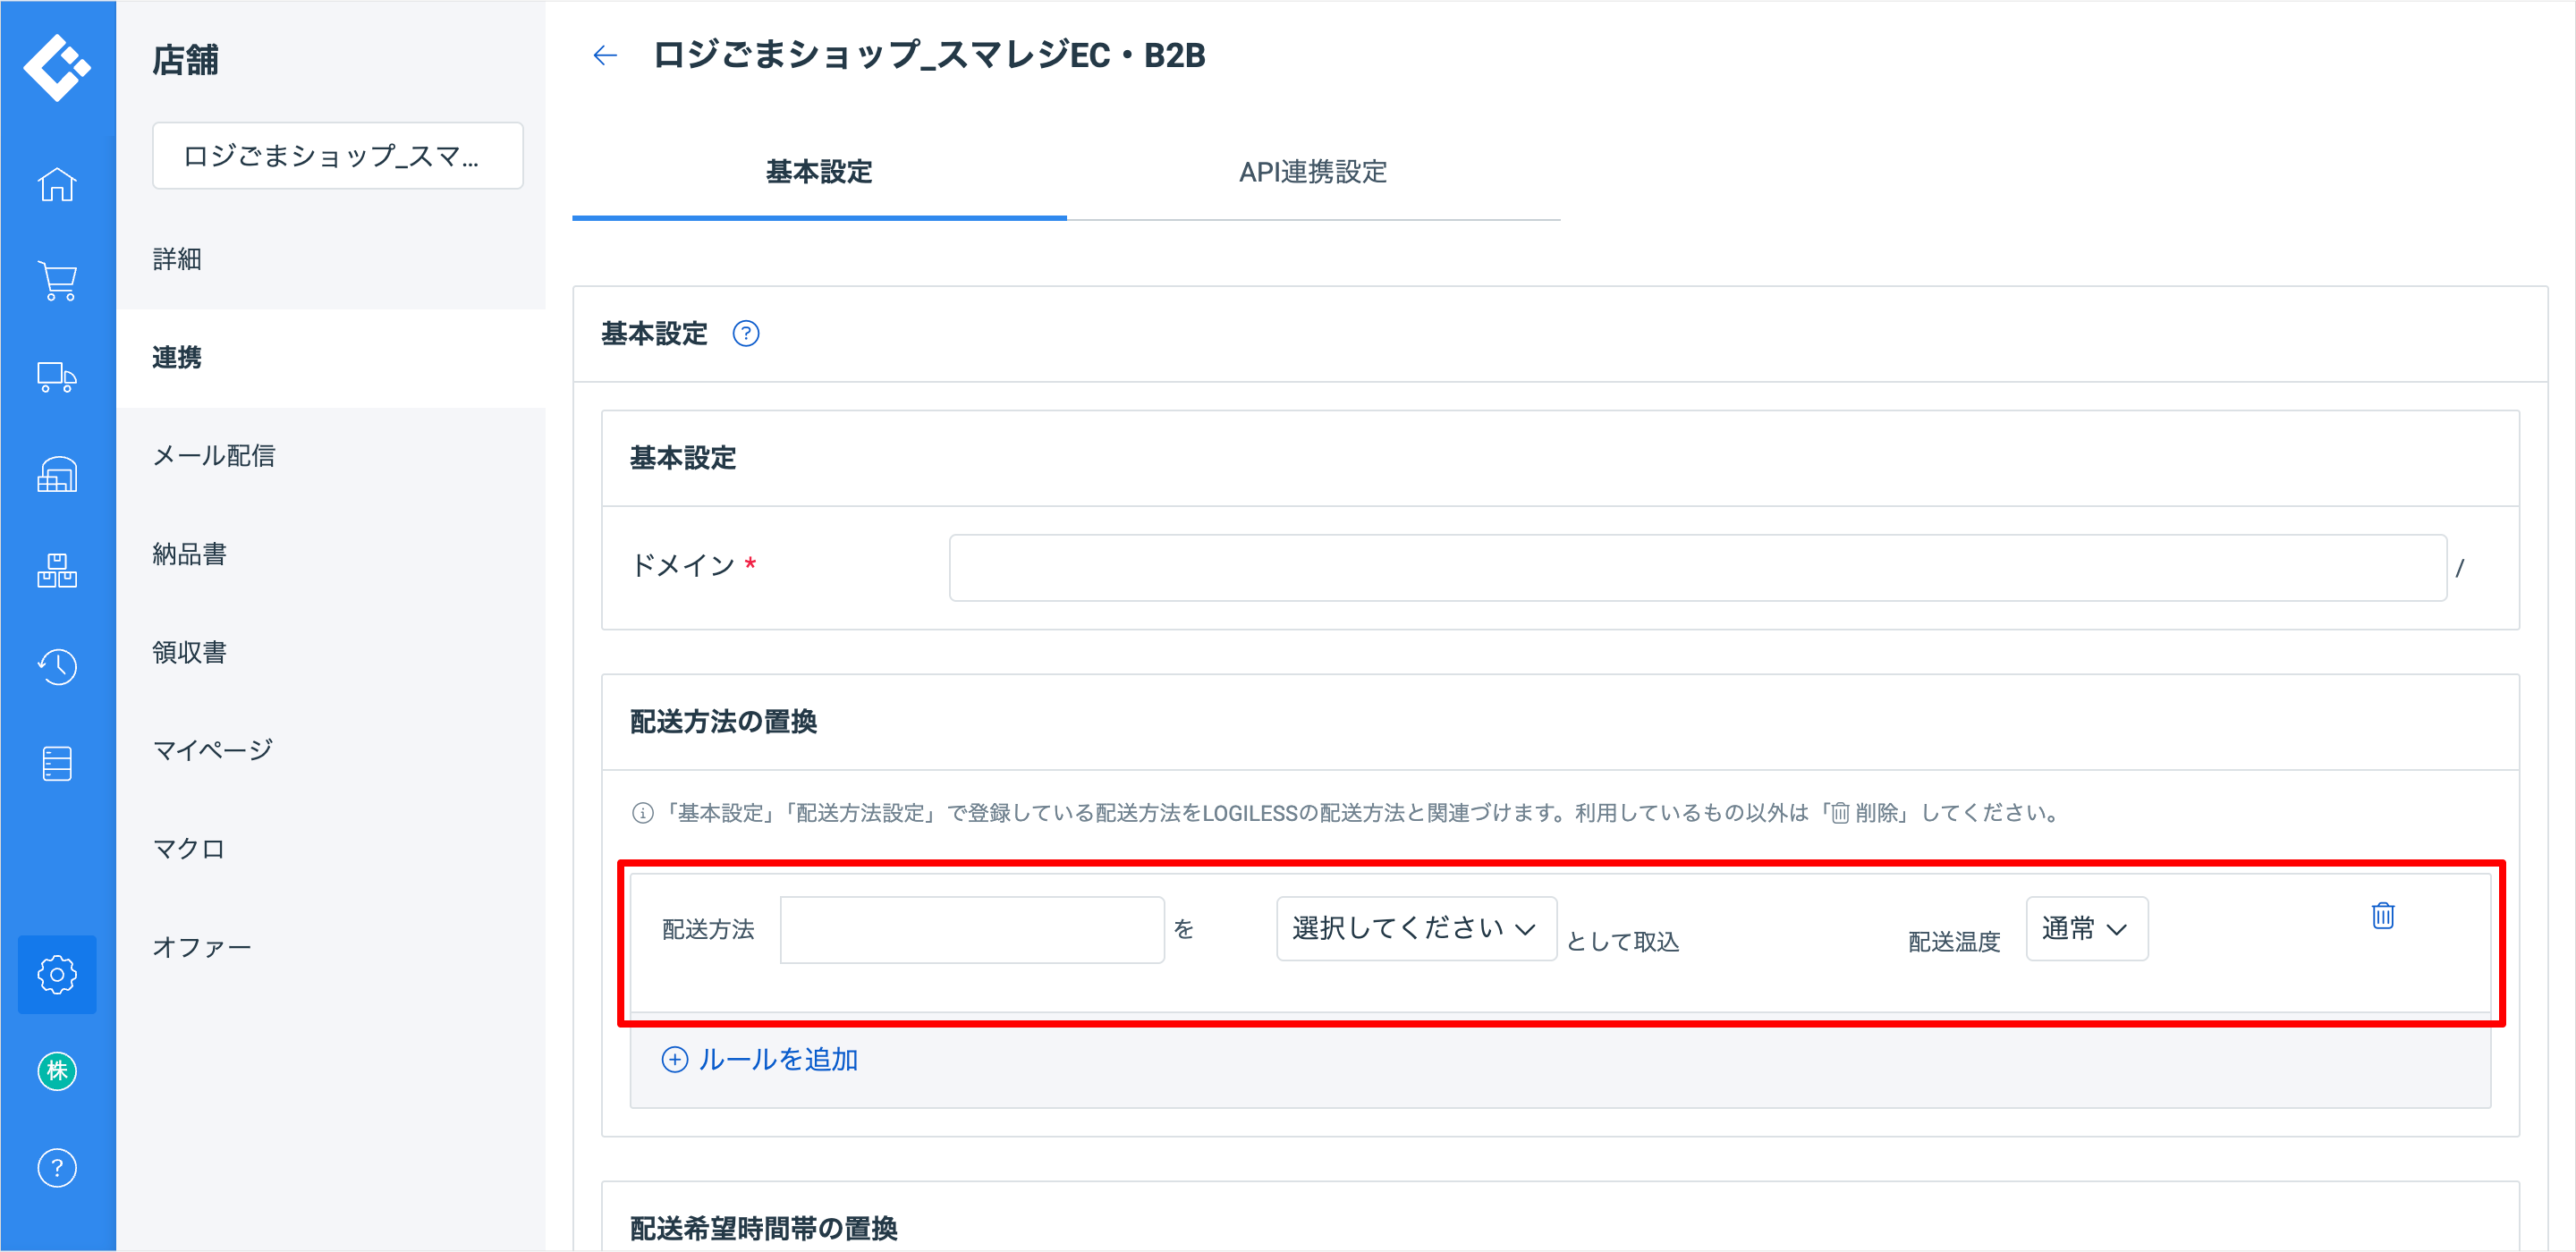Click the warehouse icon in the sidebar
This screenshot has width=2576, height=1252.
[x=57, y=474]
